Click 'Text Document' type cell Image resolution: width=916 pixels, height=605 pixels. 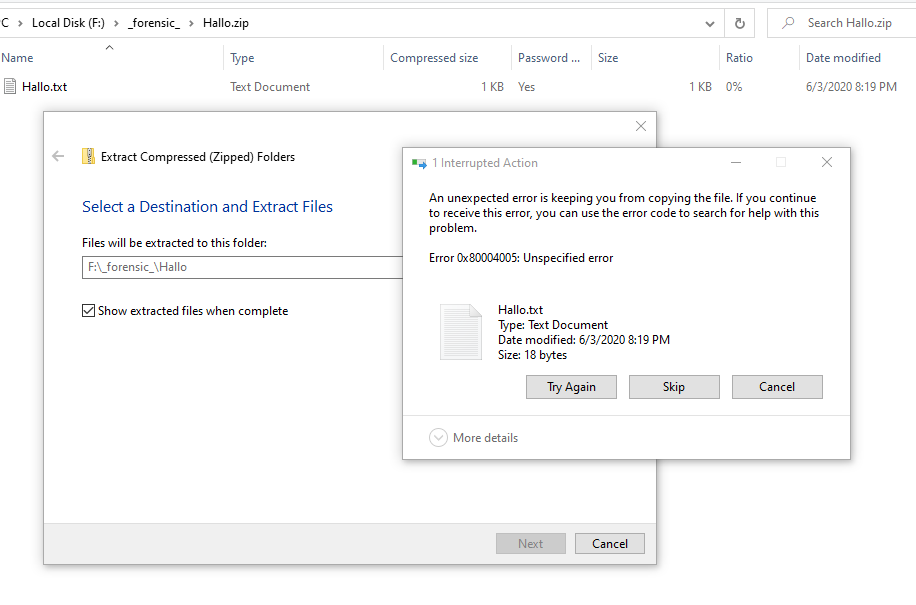pyautogui.click(x=270, y=86)
